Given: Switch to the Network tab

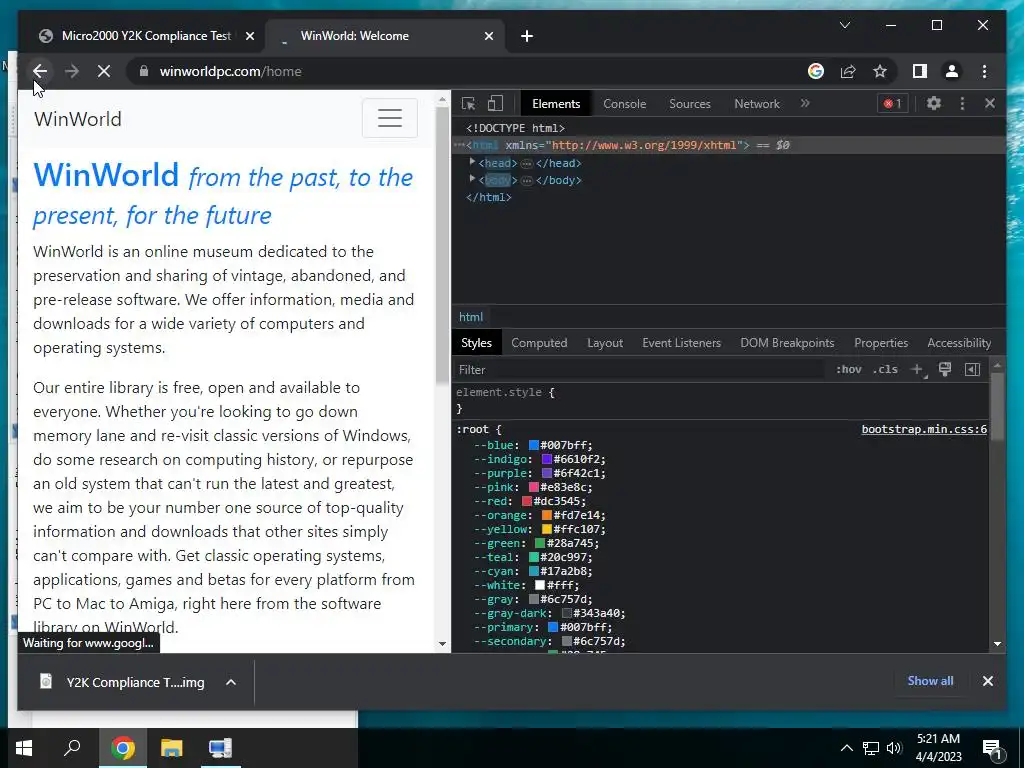Looking at the screenshot, I should click(x=757, y=103).
